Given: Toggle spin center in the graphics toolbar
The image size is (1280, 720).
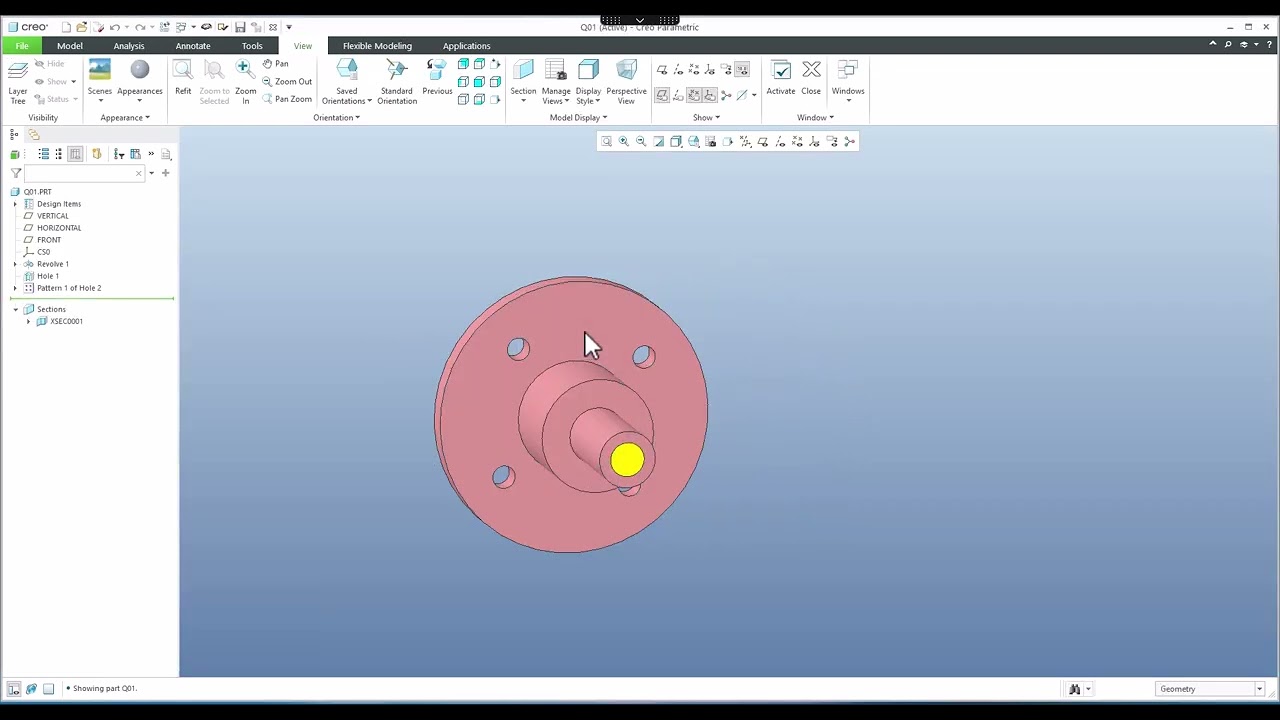Looking at the screenshot, I should coord(850,142).
